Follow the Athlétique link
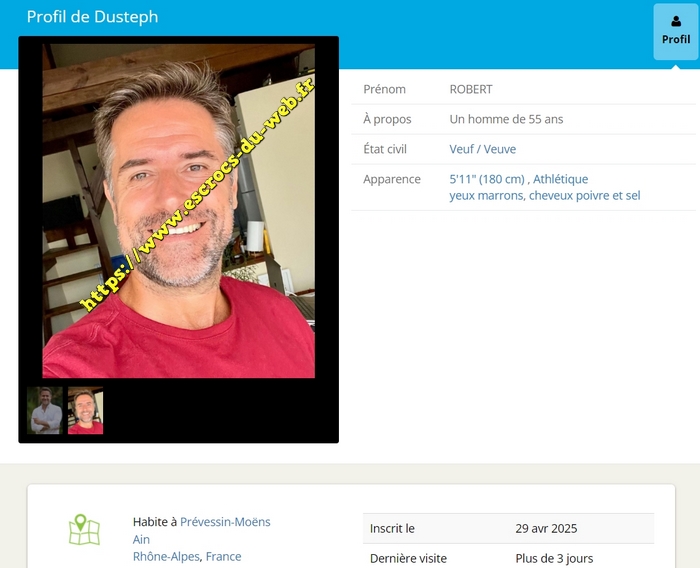Image resolution: width=700 pixels, height=568 pixels. click(x=561, y=179)
